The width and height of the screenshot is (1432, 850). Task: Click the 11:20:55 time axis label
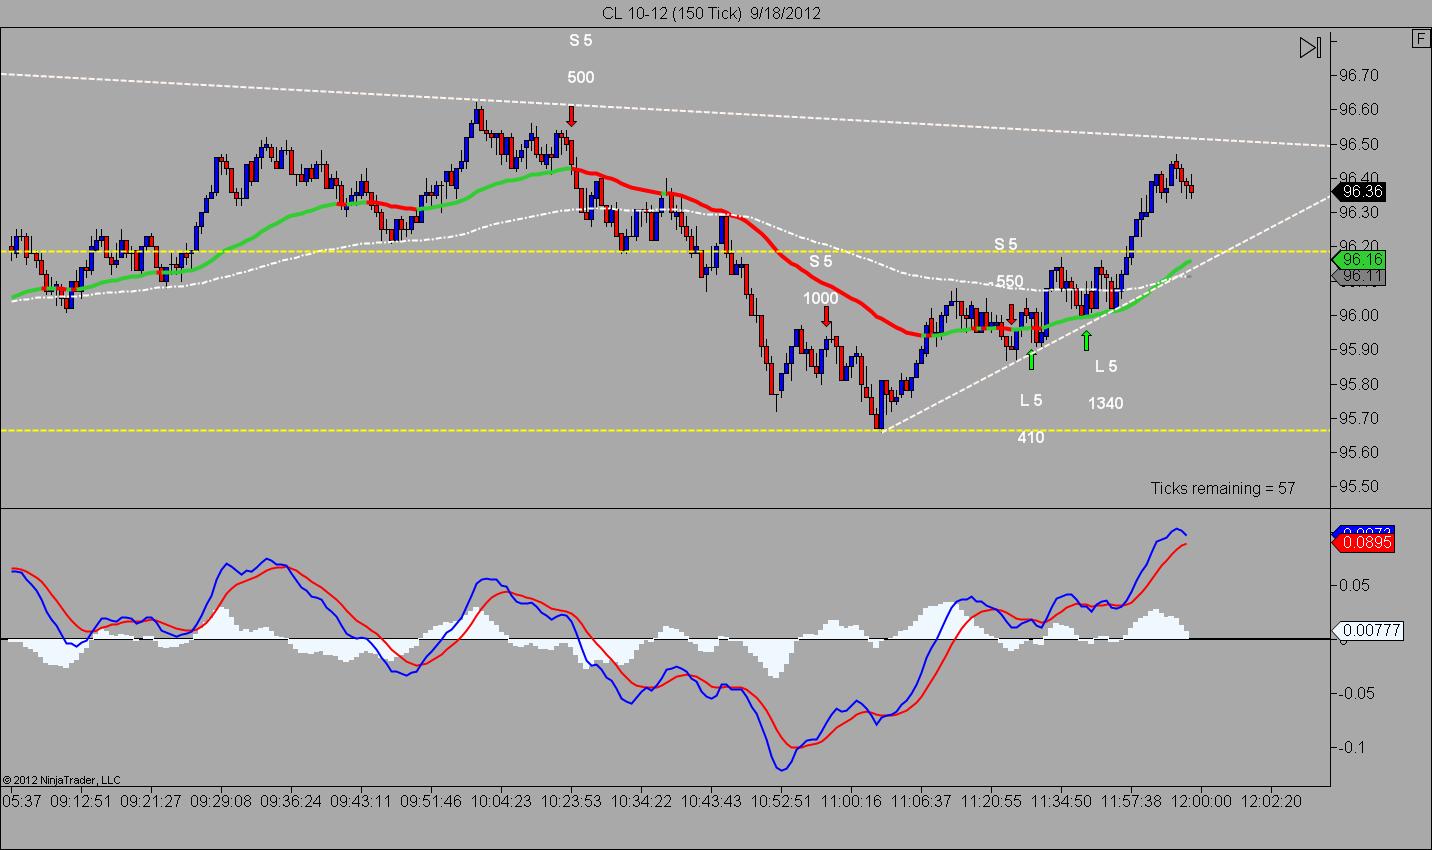click(991, 801)
